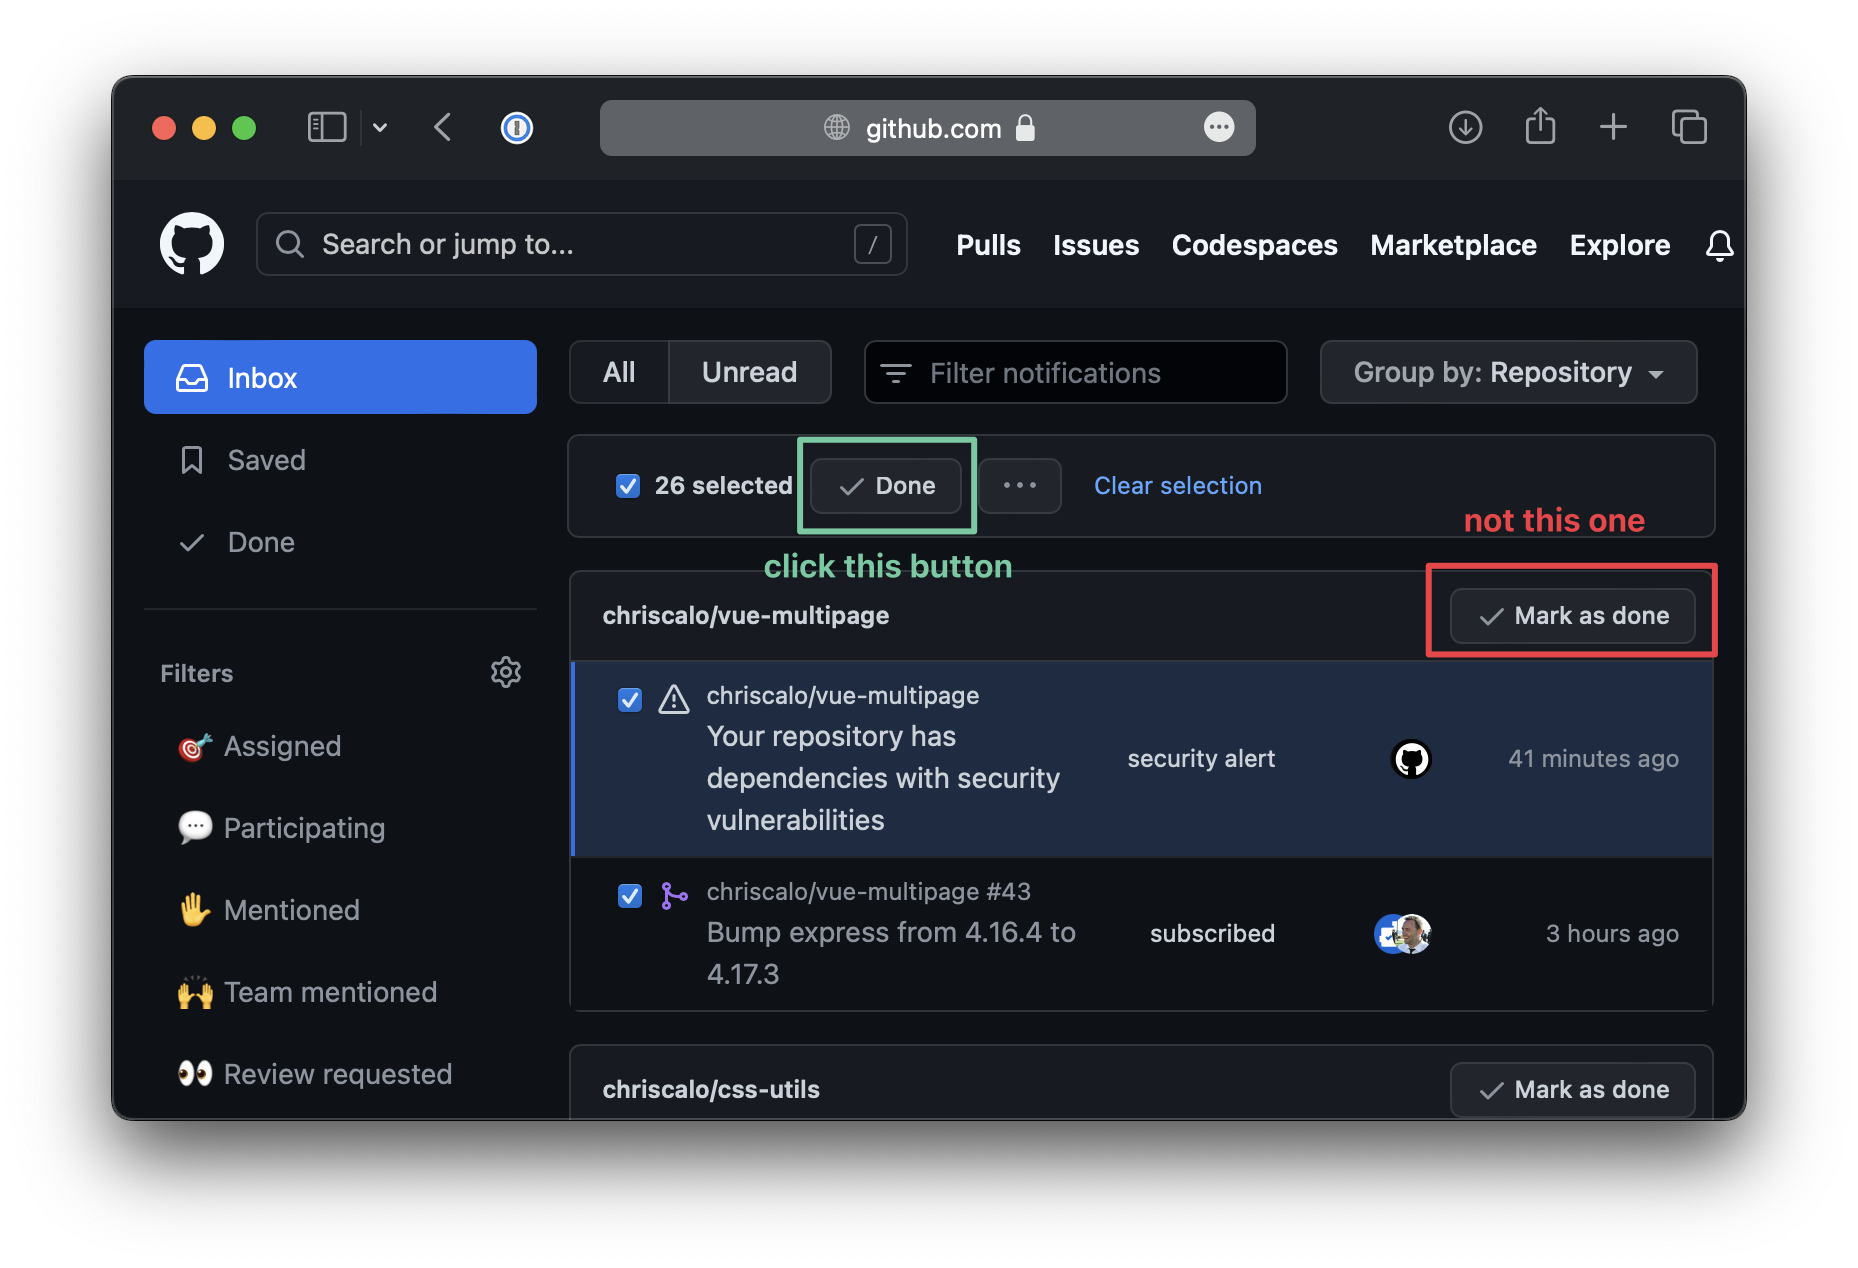Image resolution: width=1858 pixels, height=1268 pixels.
Task: Click the GitHub octocat logo
Action: pyautogui.click(x=190, y=243)
